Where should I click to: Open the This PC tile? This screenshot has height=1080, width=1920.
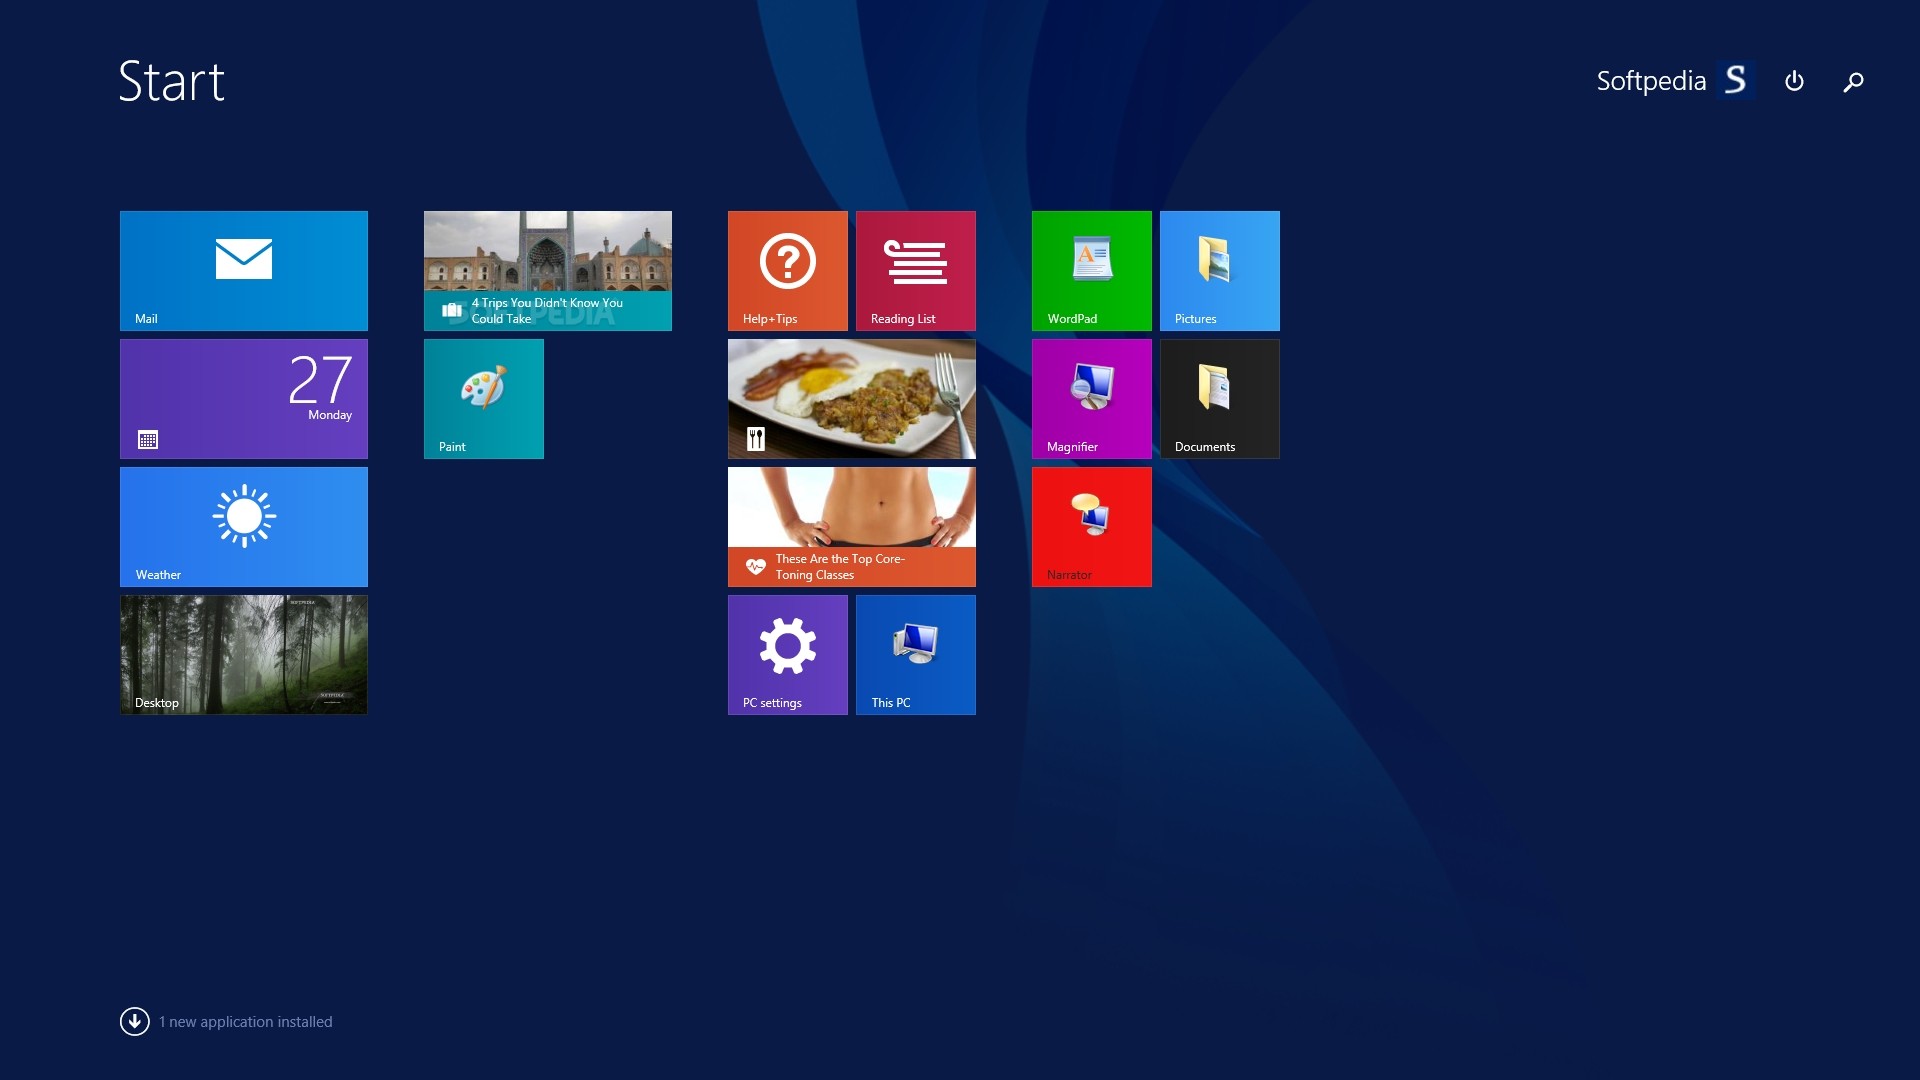(x=915, y=654)
